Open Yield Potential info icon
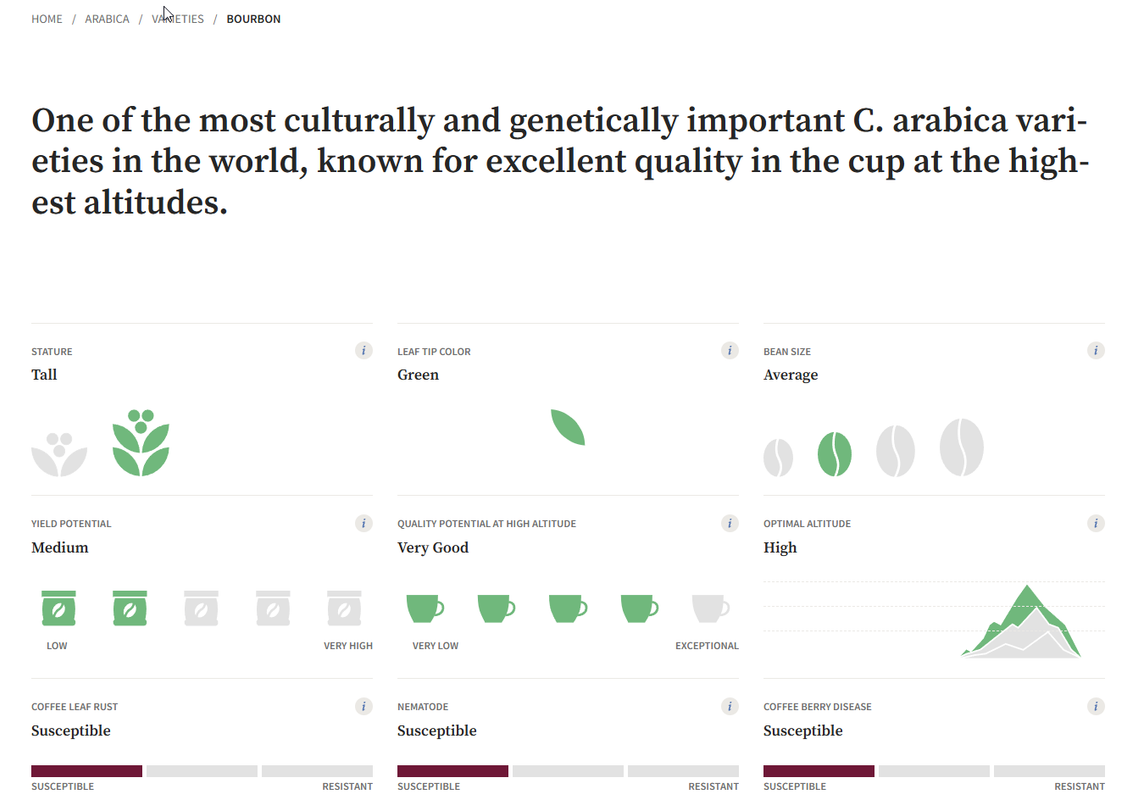Image resolution: width=1138 pixels, height=800 pixels. 364,523
